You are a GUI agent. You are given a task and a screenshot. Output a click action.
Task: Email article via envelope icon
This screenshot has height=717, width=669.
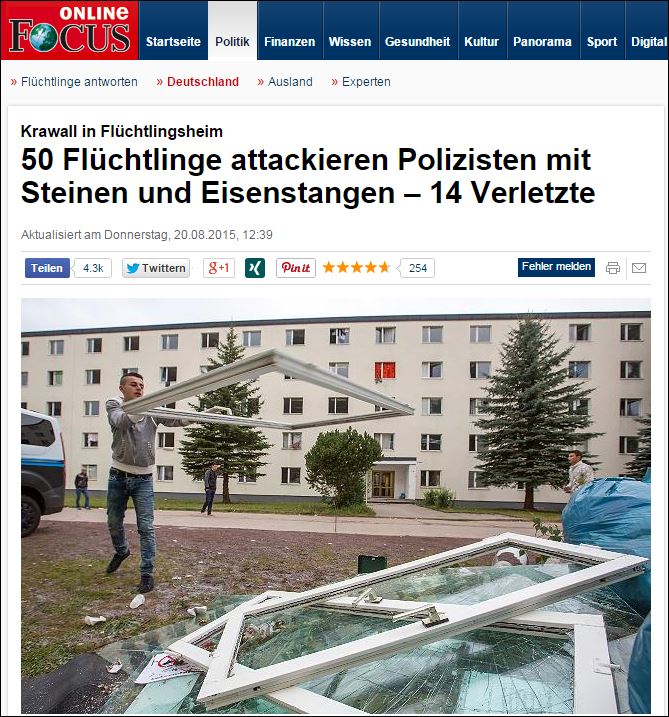coord(639,268)
